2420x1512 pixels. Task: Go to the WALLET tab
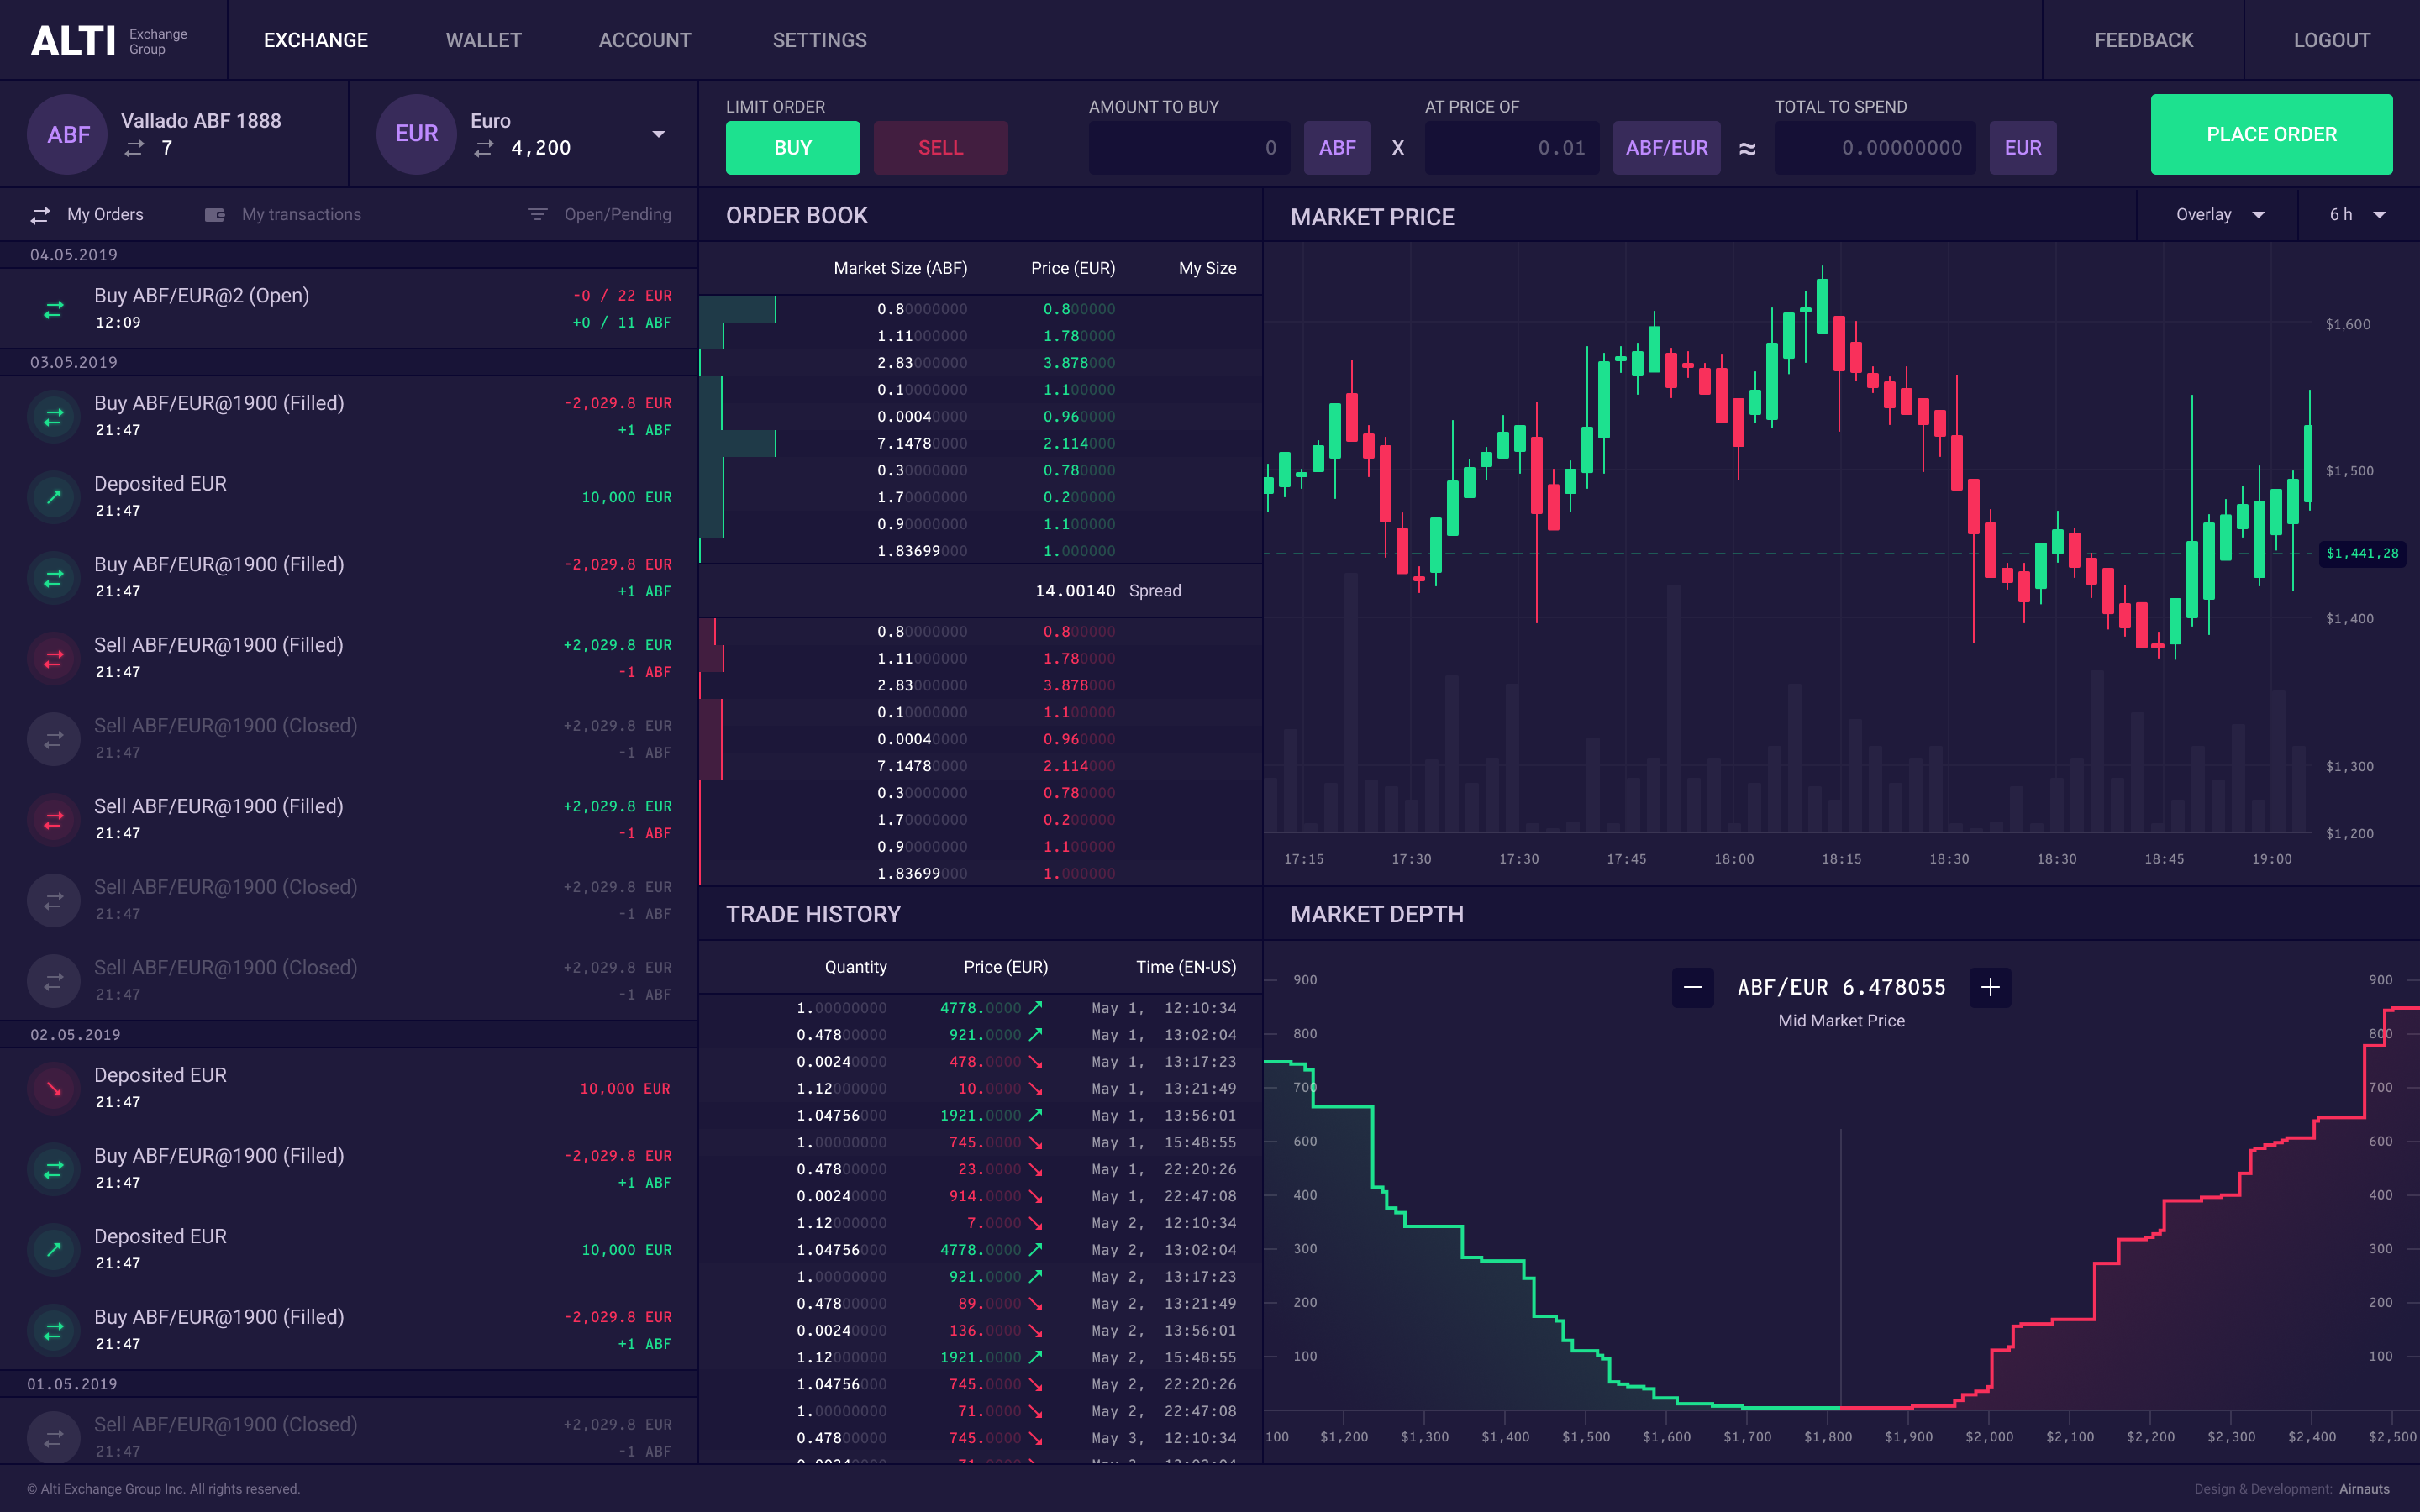click(x=484, y=40)
